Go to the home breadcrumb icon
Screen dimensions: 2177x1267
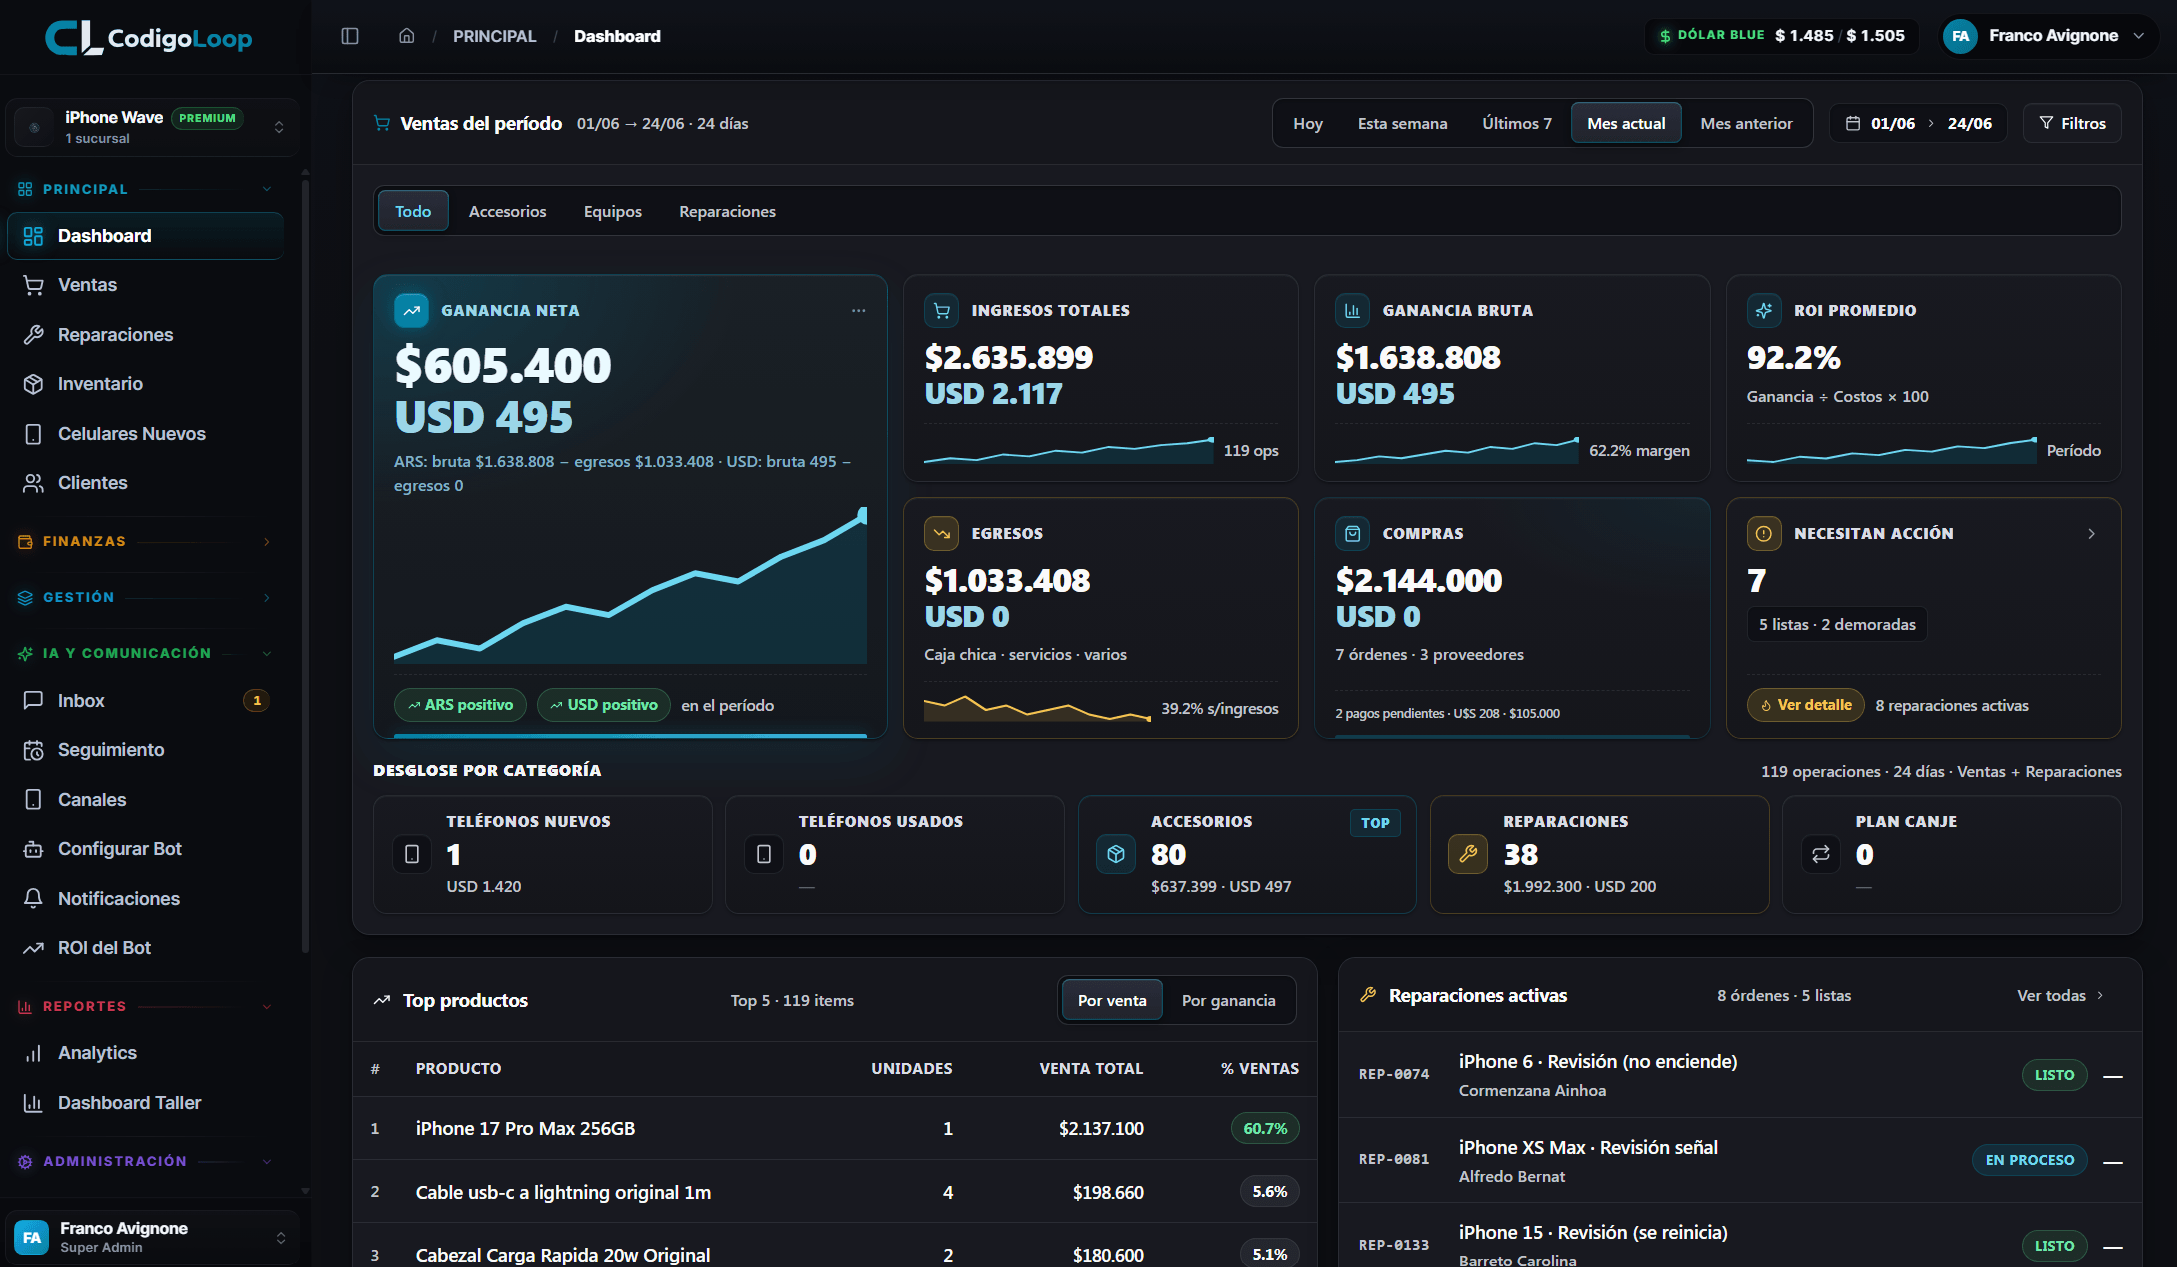point(407,36)
